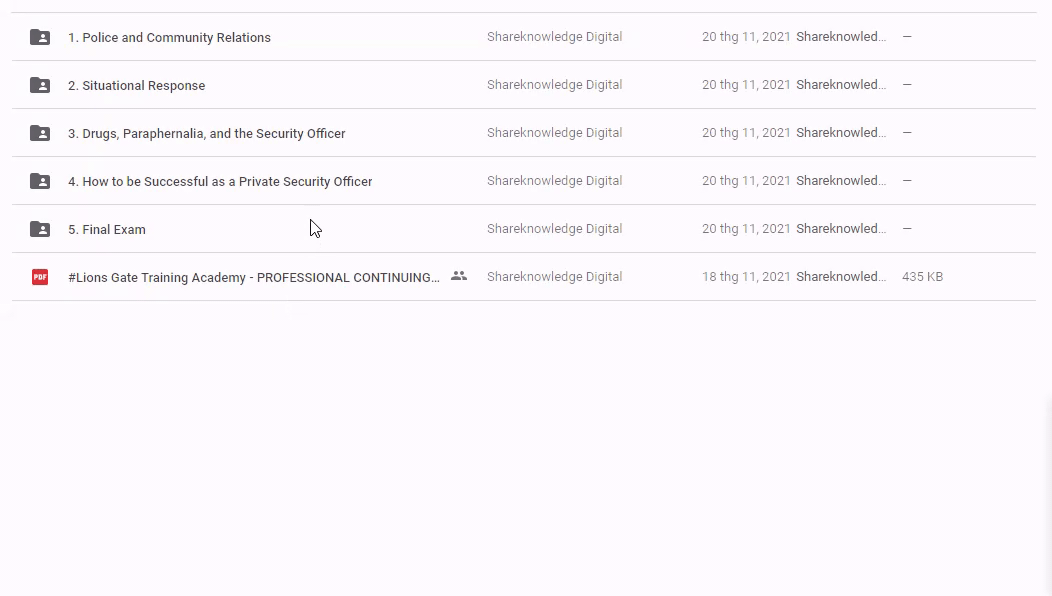Click the red PDF file icon

pyautogui.click(x=40, y=277)
